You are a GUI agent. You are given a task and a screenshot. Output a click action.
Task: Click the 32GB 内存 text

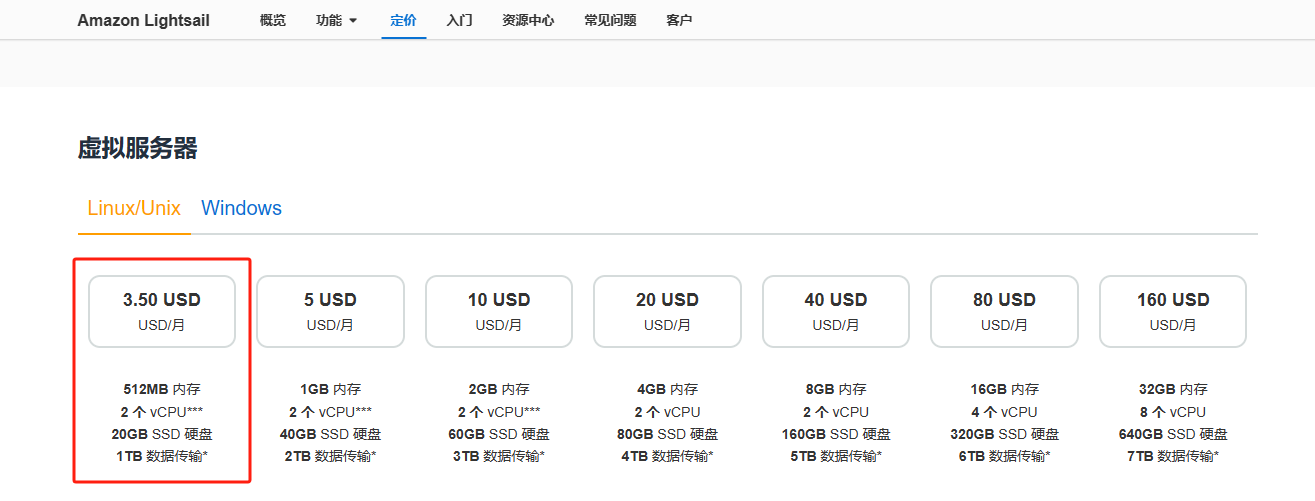[x=1173, y=389]
